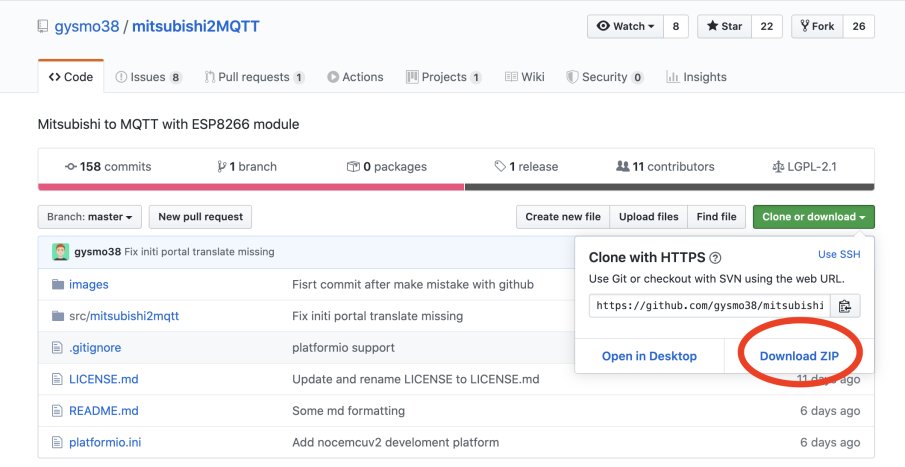View the 158 commits history

(108, 167)
